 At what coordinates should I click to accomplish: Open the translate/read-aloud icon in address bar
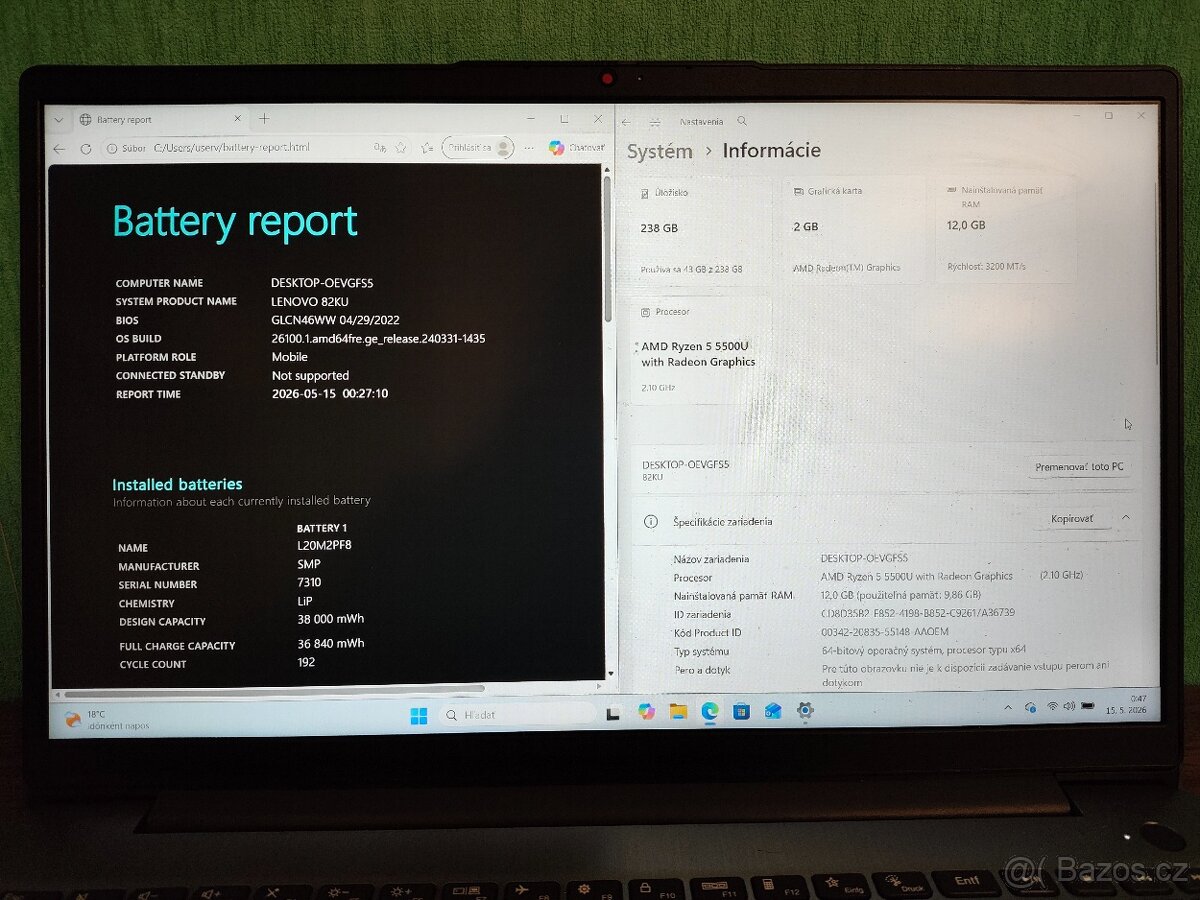pyautogui.click(x=380, y=148)
